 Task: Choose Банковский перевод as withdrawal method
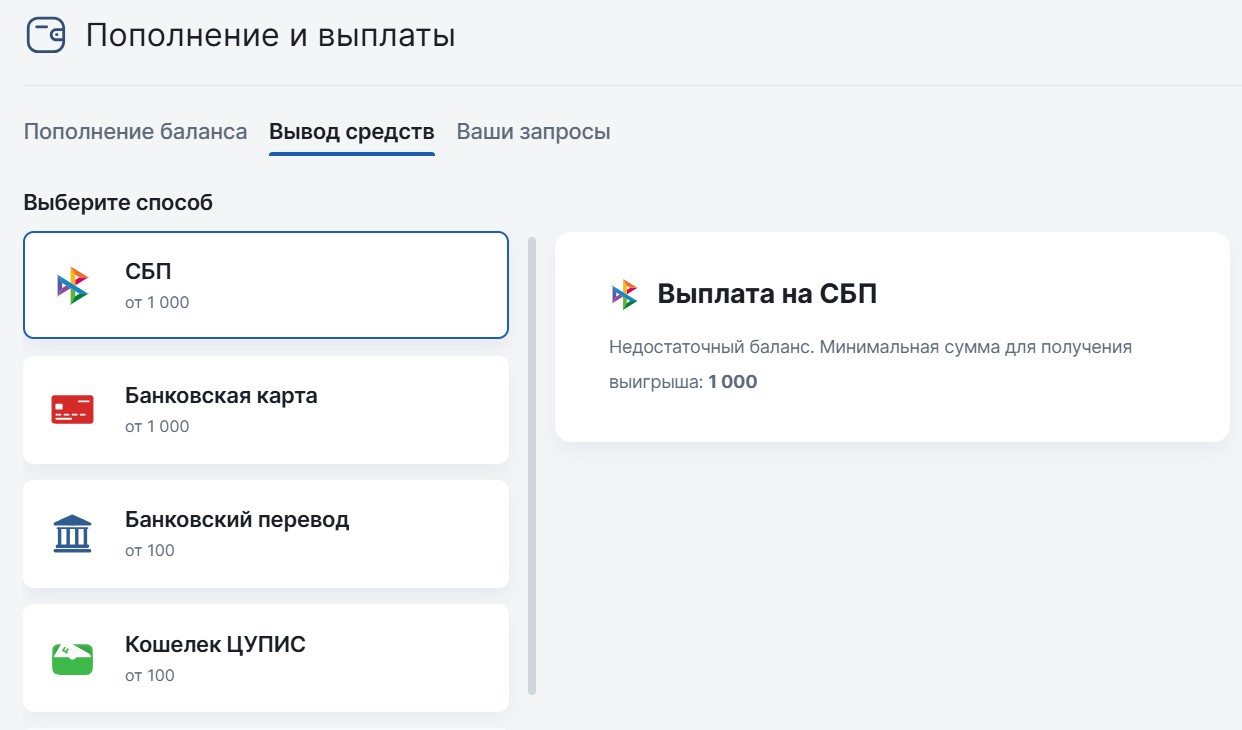tap(266, 532)
